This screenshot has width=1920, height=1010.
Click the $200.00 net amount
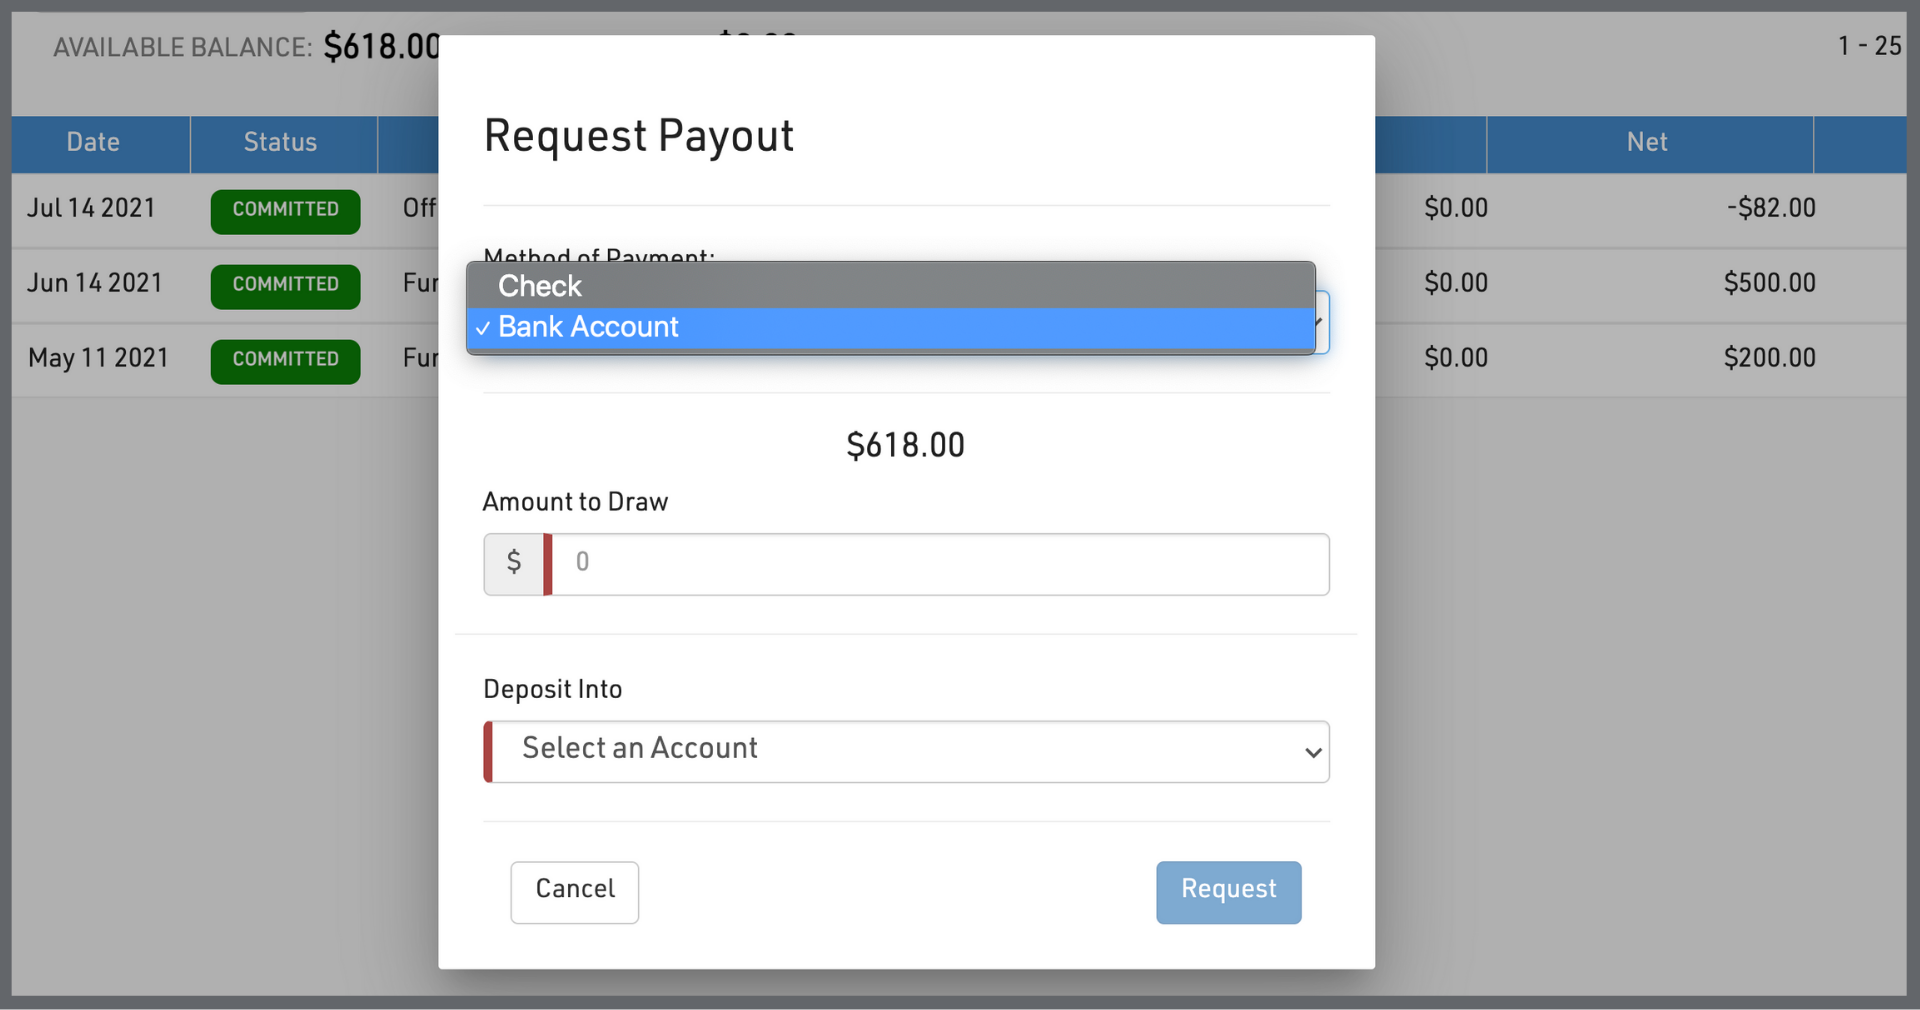tap(1769, 358)
